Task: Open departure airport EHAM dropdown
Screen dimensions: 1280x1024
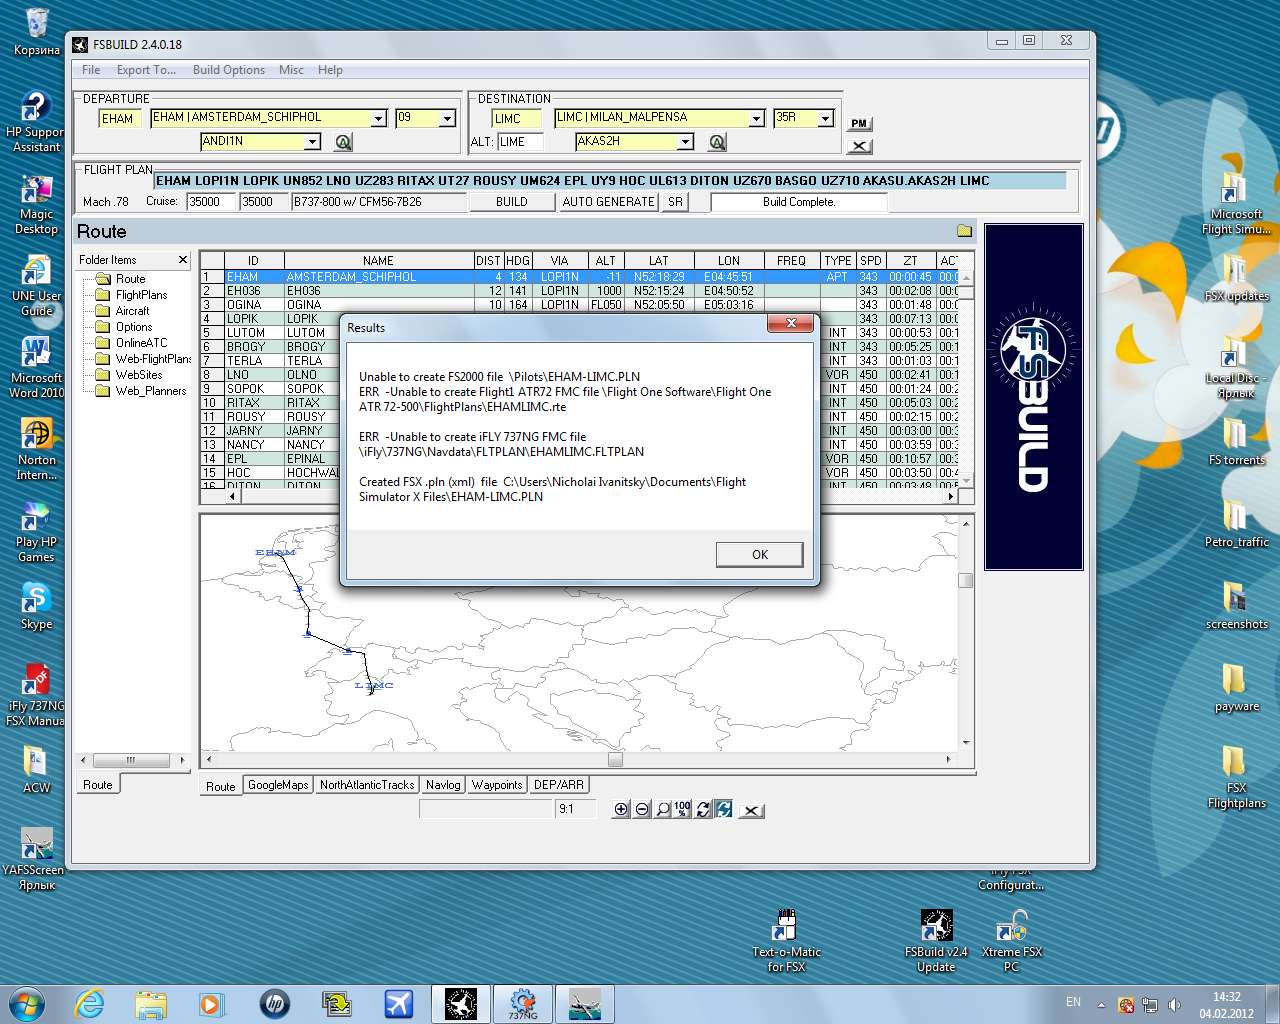Action: (x=378, y=118)
